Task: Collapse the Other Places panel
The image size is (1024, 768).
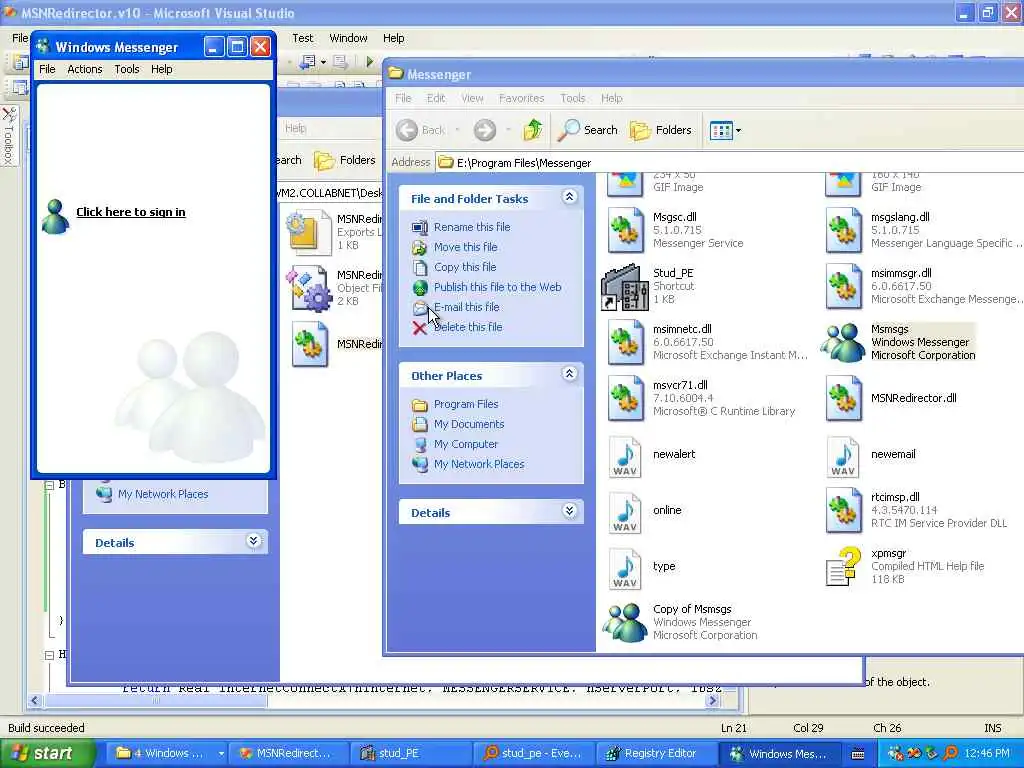Action: tap(569, 374)
